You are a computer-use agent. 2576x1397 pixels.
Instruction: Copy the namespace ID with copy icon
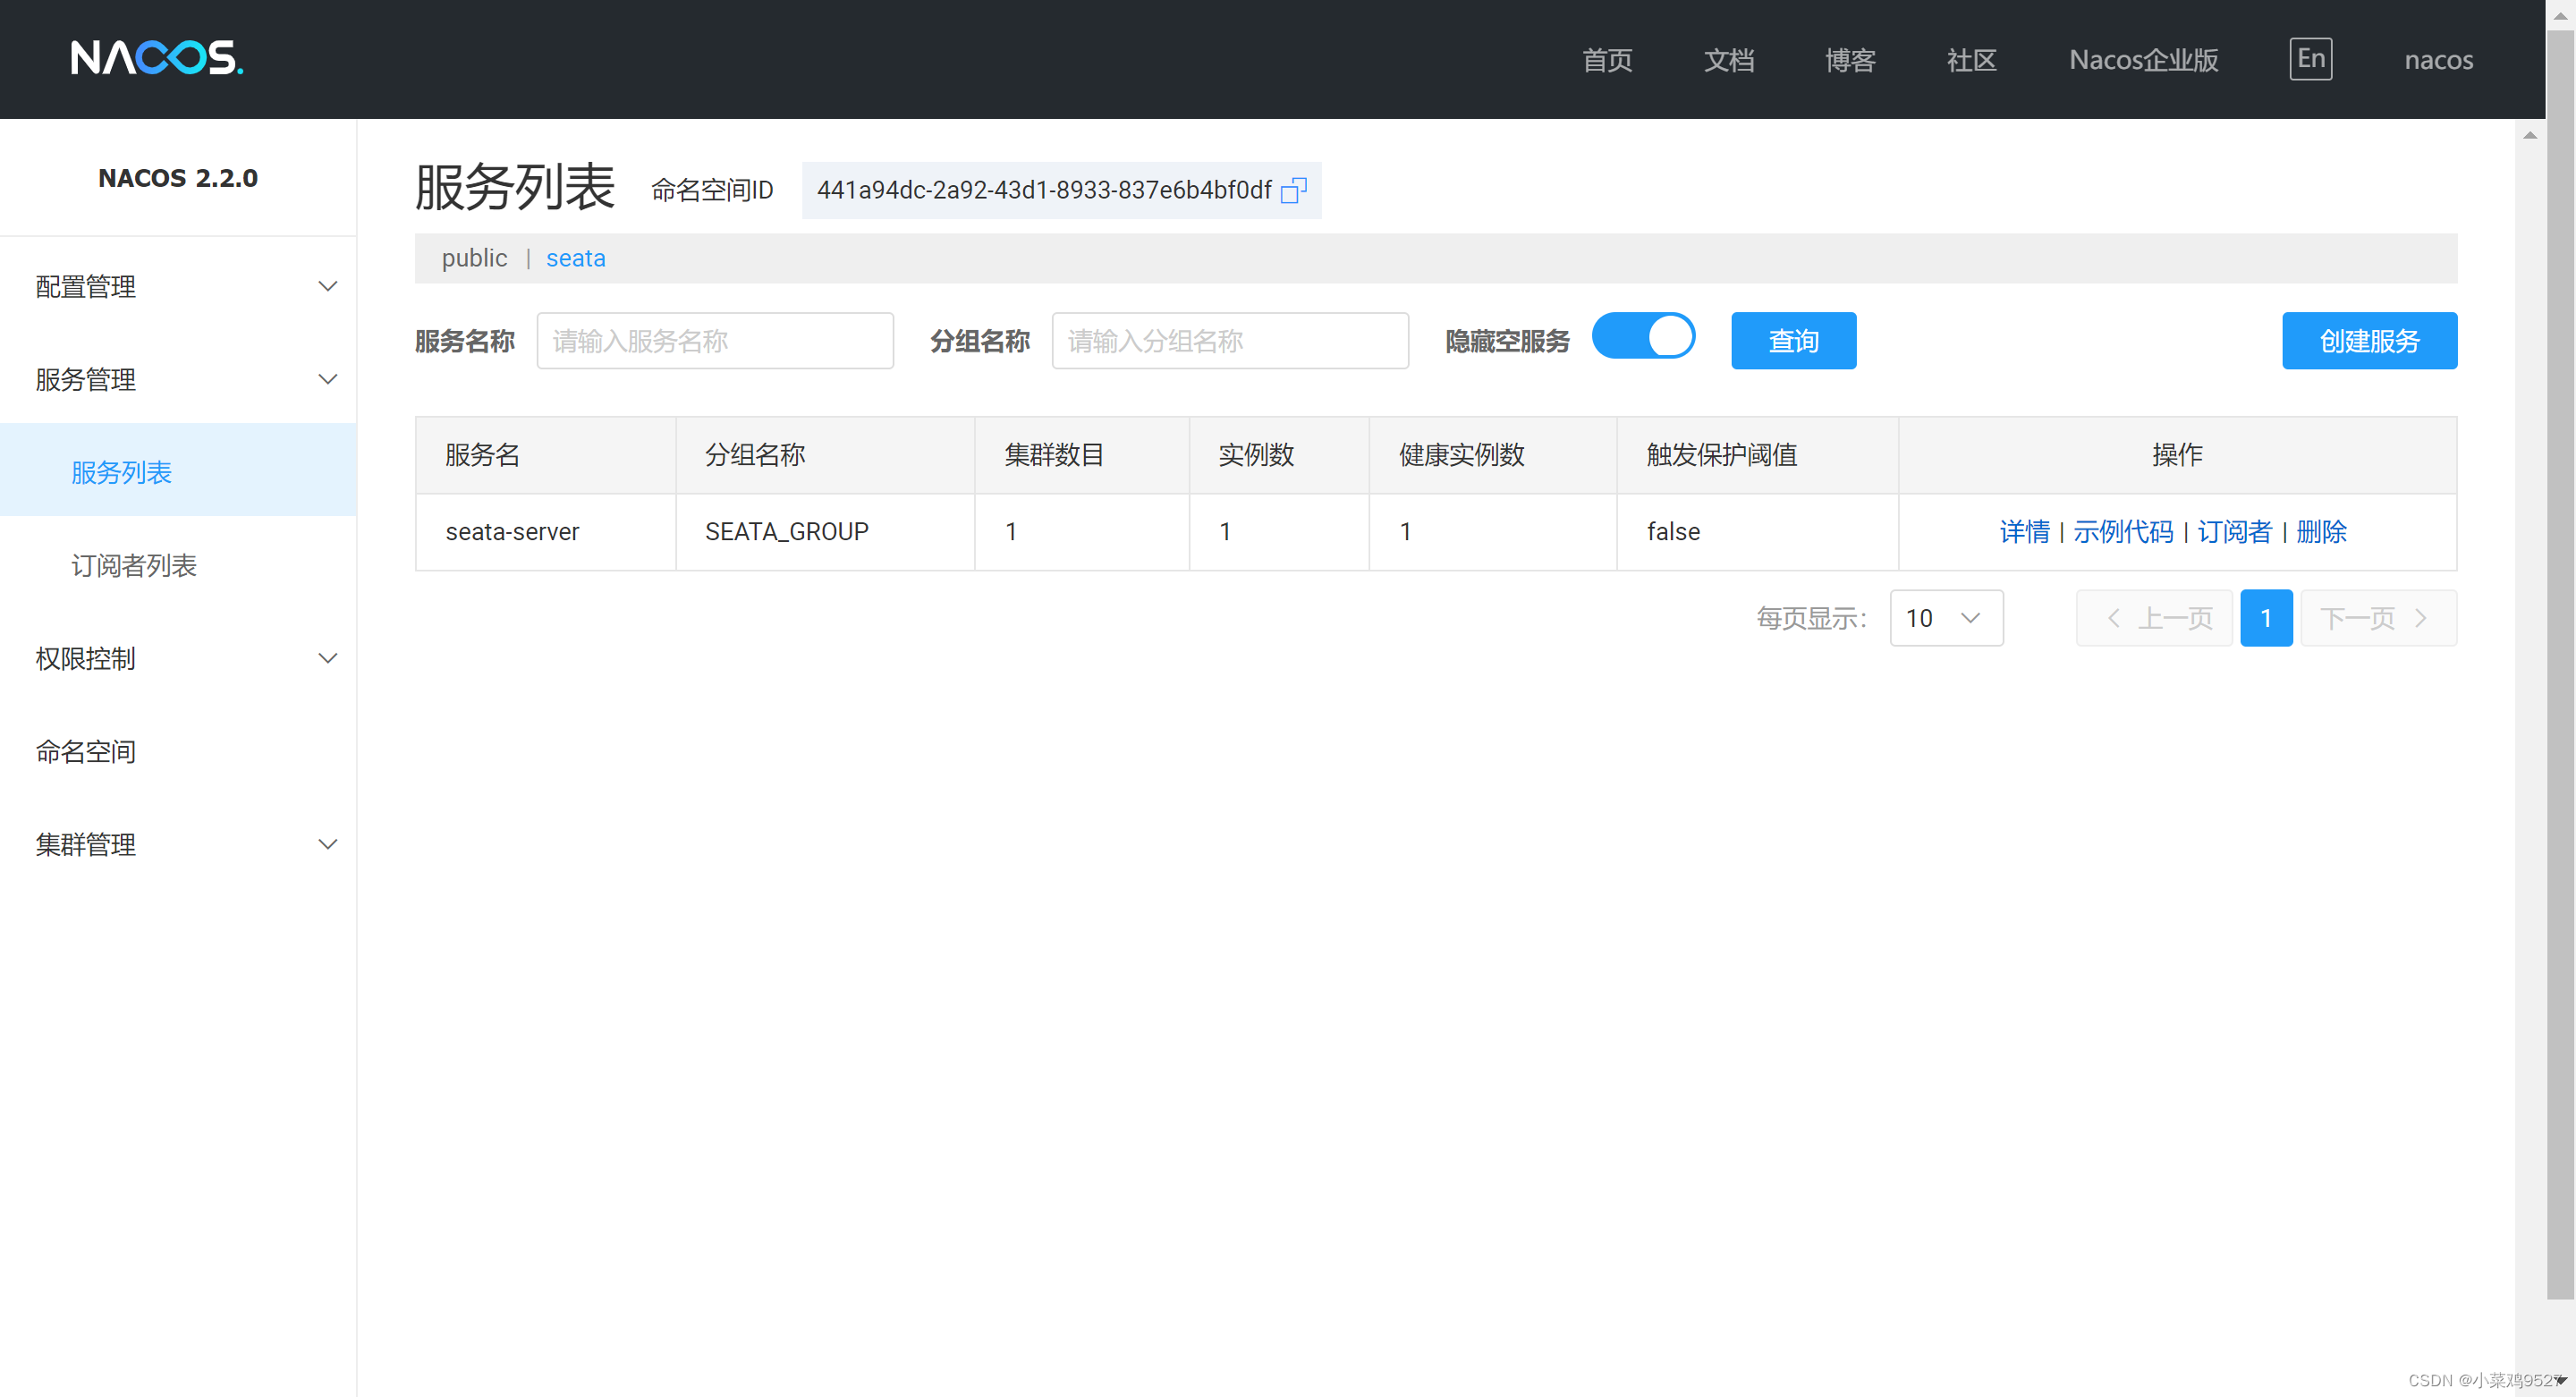pyautogui.click(x=1293, y=190)
